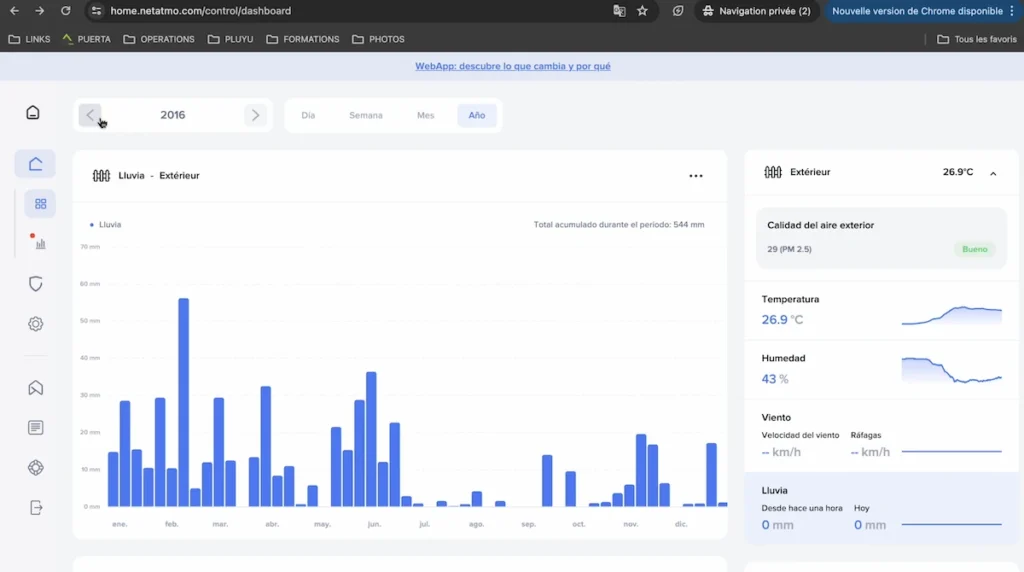Bookmark this page with the star
1024x572 pixels.
click(x=643, y=10)
